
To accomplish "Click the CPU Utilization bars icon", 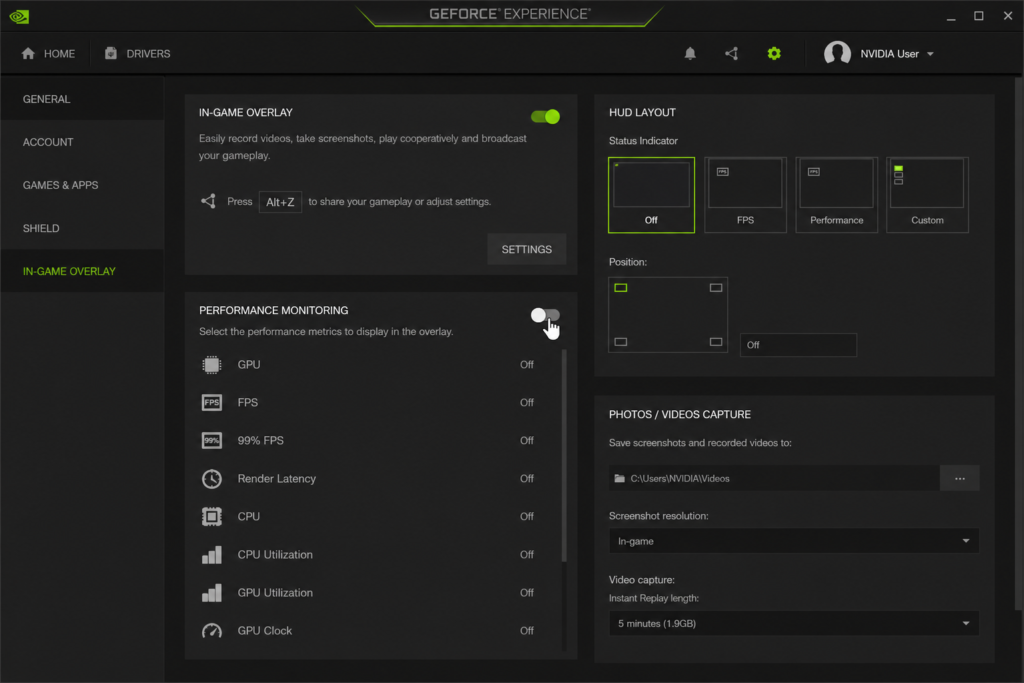I will pos(212,554).
